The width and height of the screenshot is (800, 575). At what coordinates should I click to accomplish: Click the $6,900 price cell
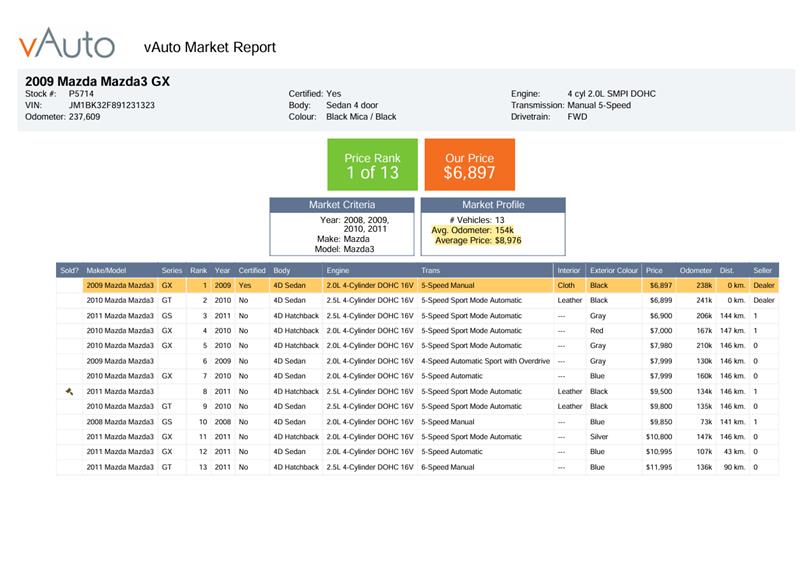tap(661, 316)
